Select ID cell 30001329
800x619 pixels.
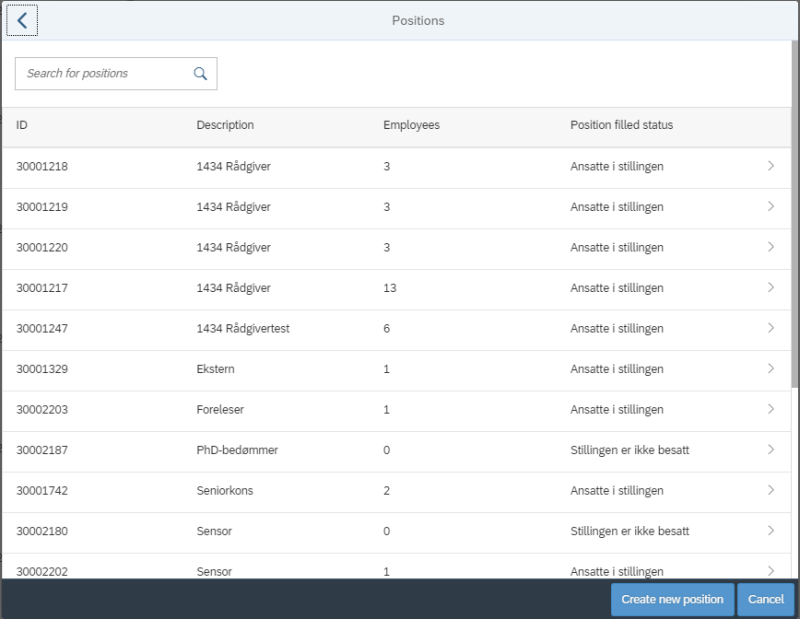42,369
